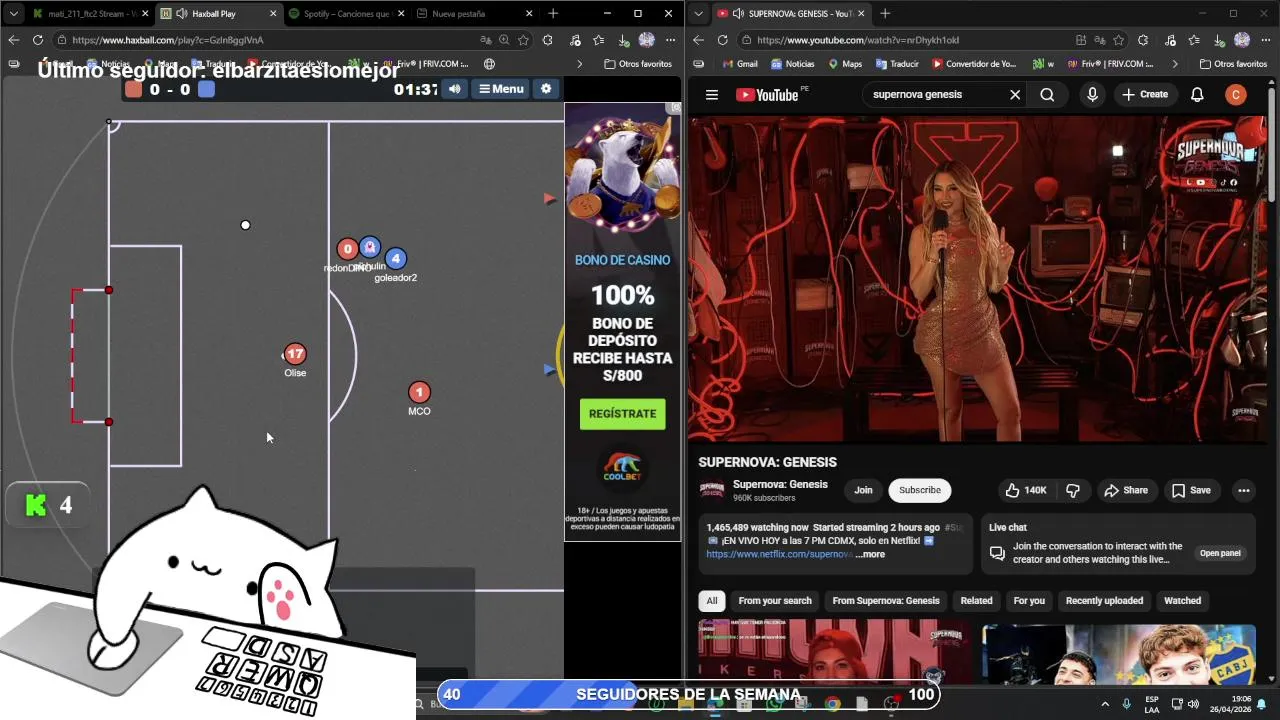Screen dimensions: 1280x720
Task: Select the For you filter chip
Action: pyautogui.click(x=1029, y=601)
